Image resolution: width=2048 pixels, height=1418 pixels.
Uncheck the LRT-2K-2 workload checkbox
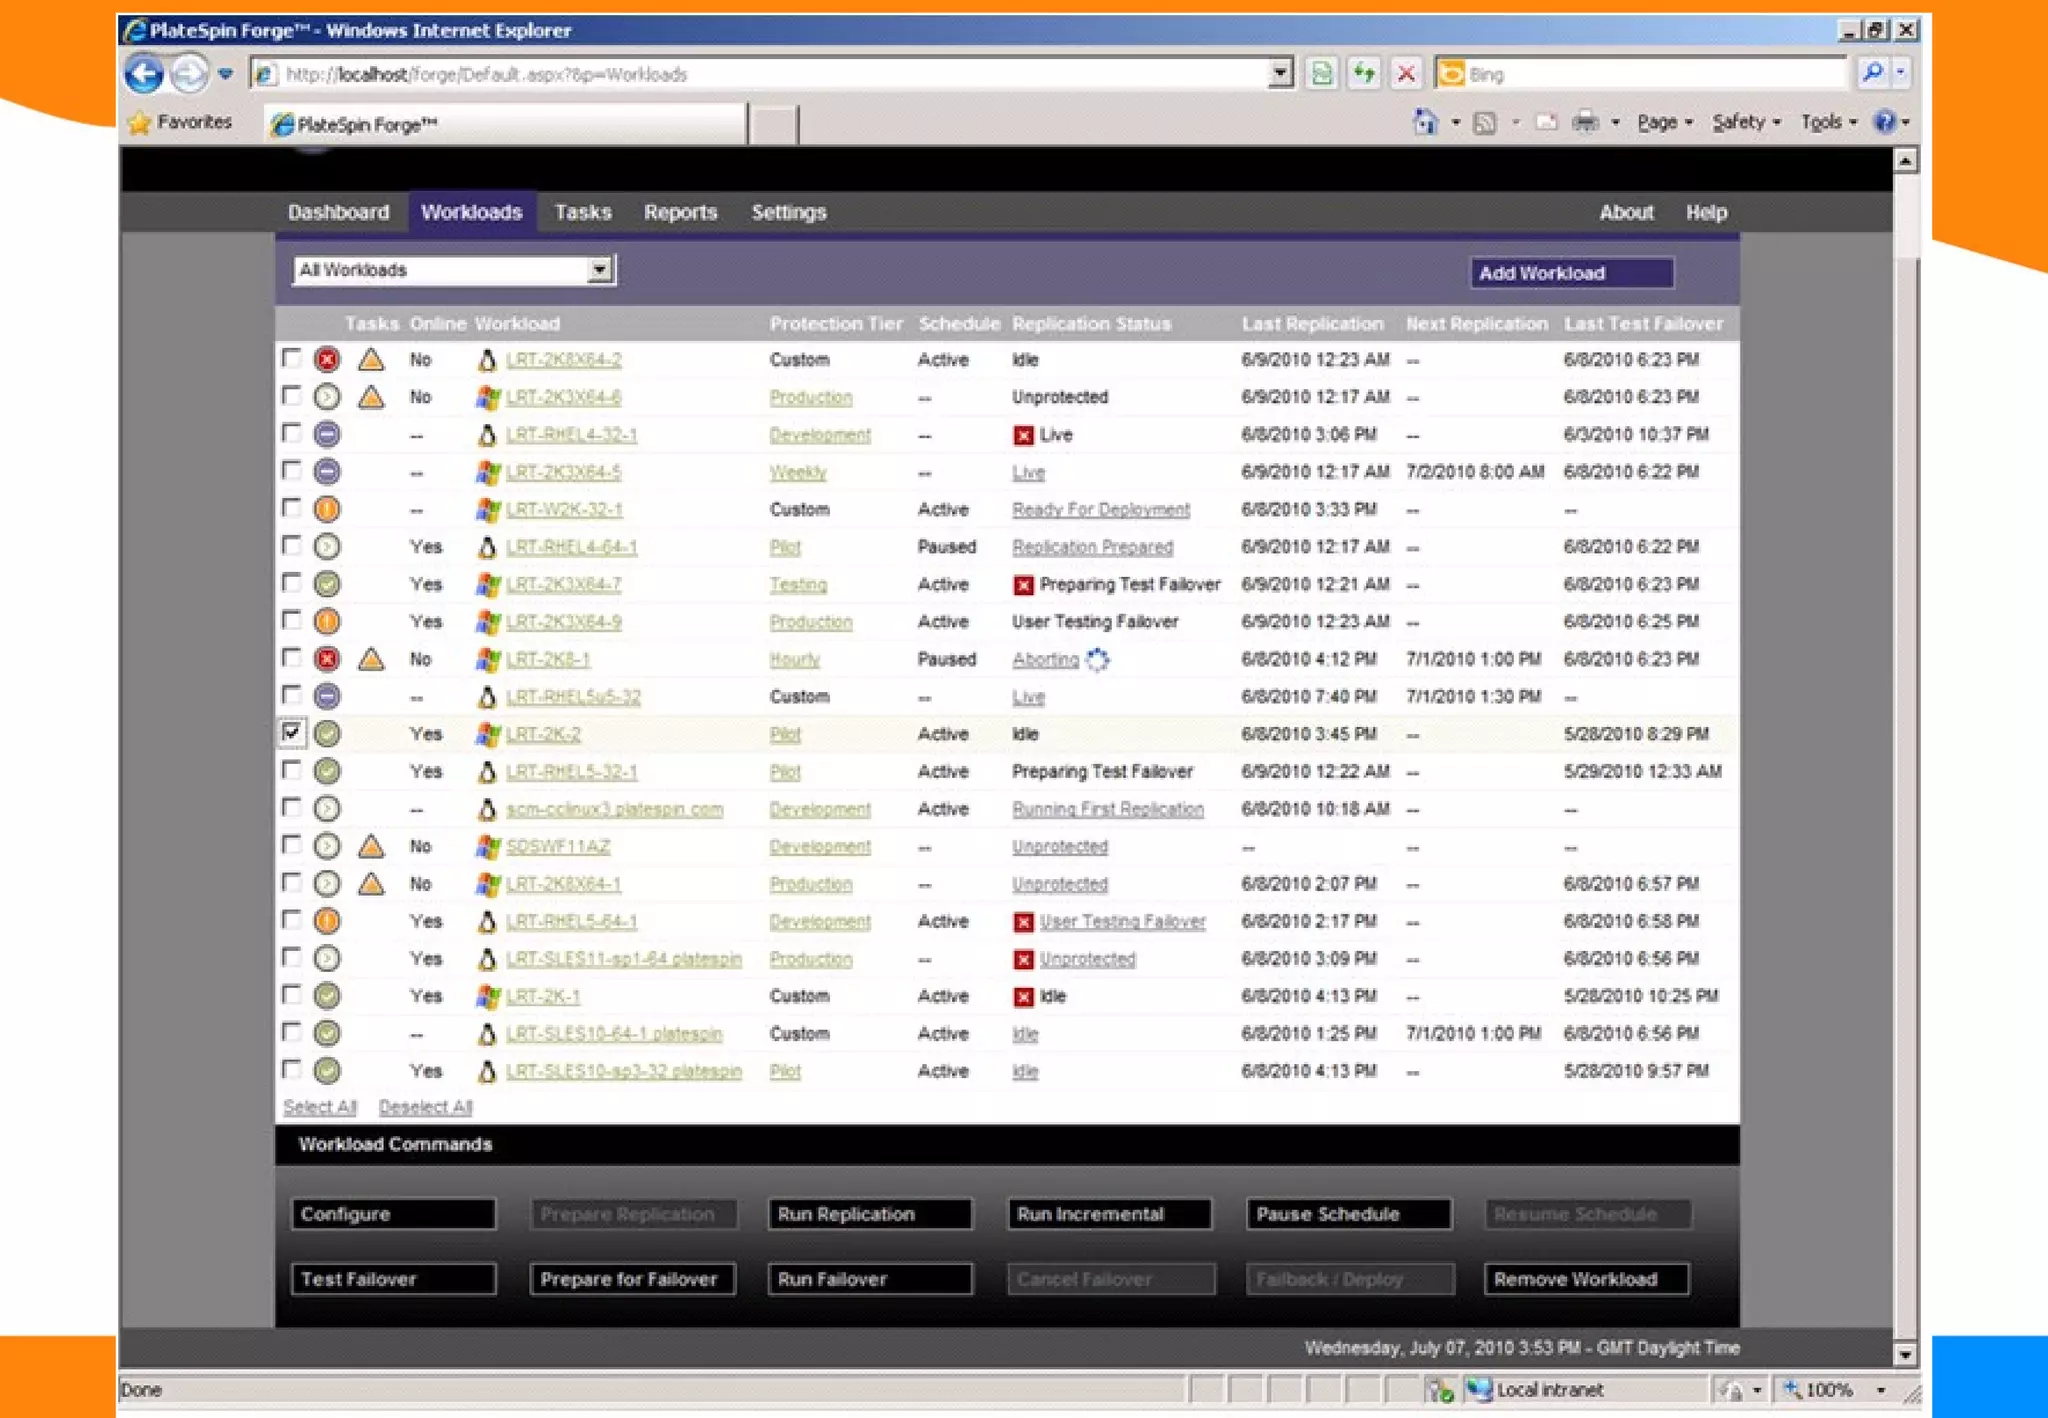[x=291, y=732]
